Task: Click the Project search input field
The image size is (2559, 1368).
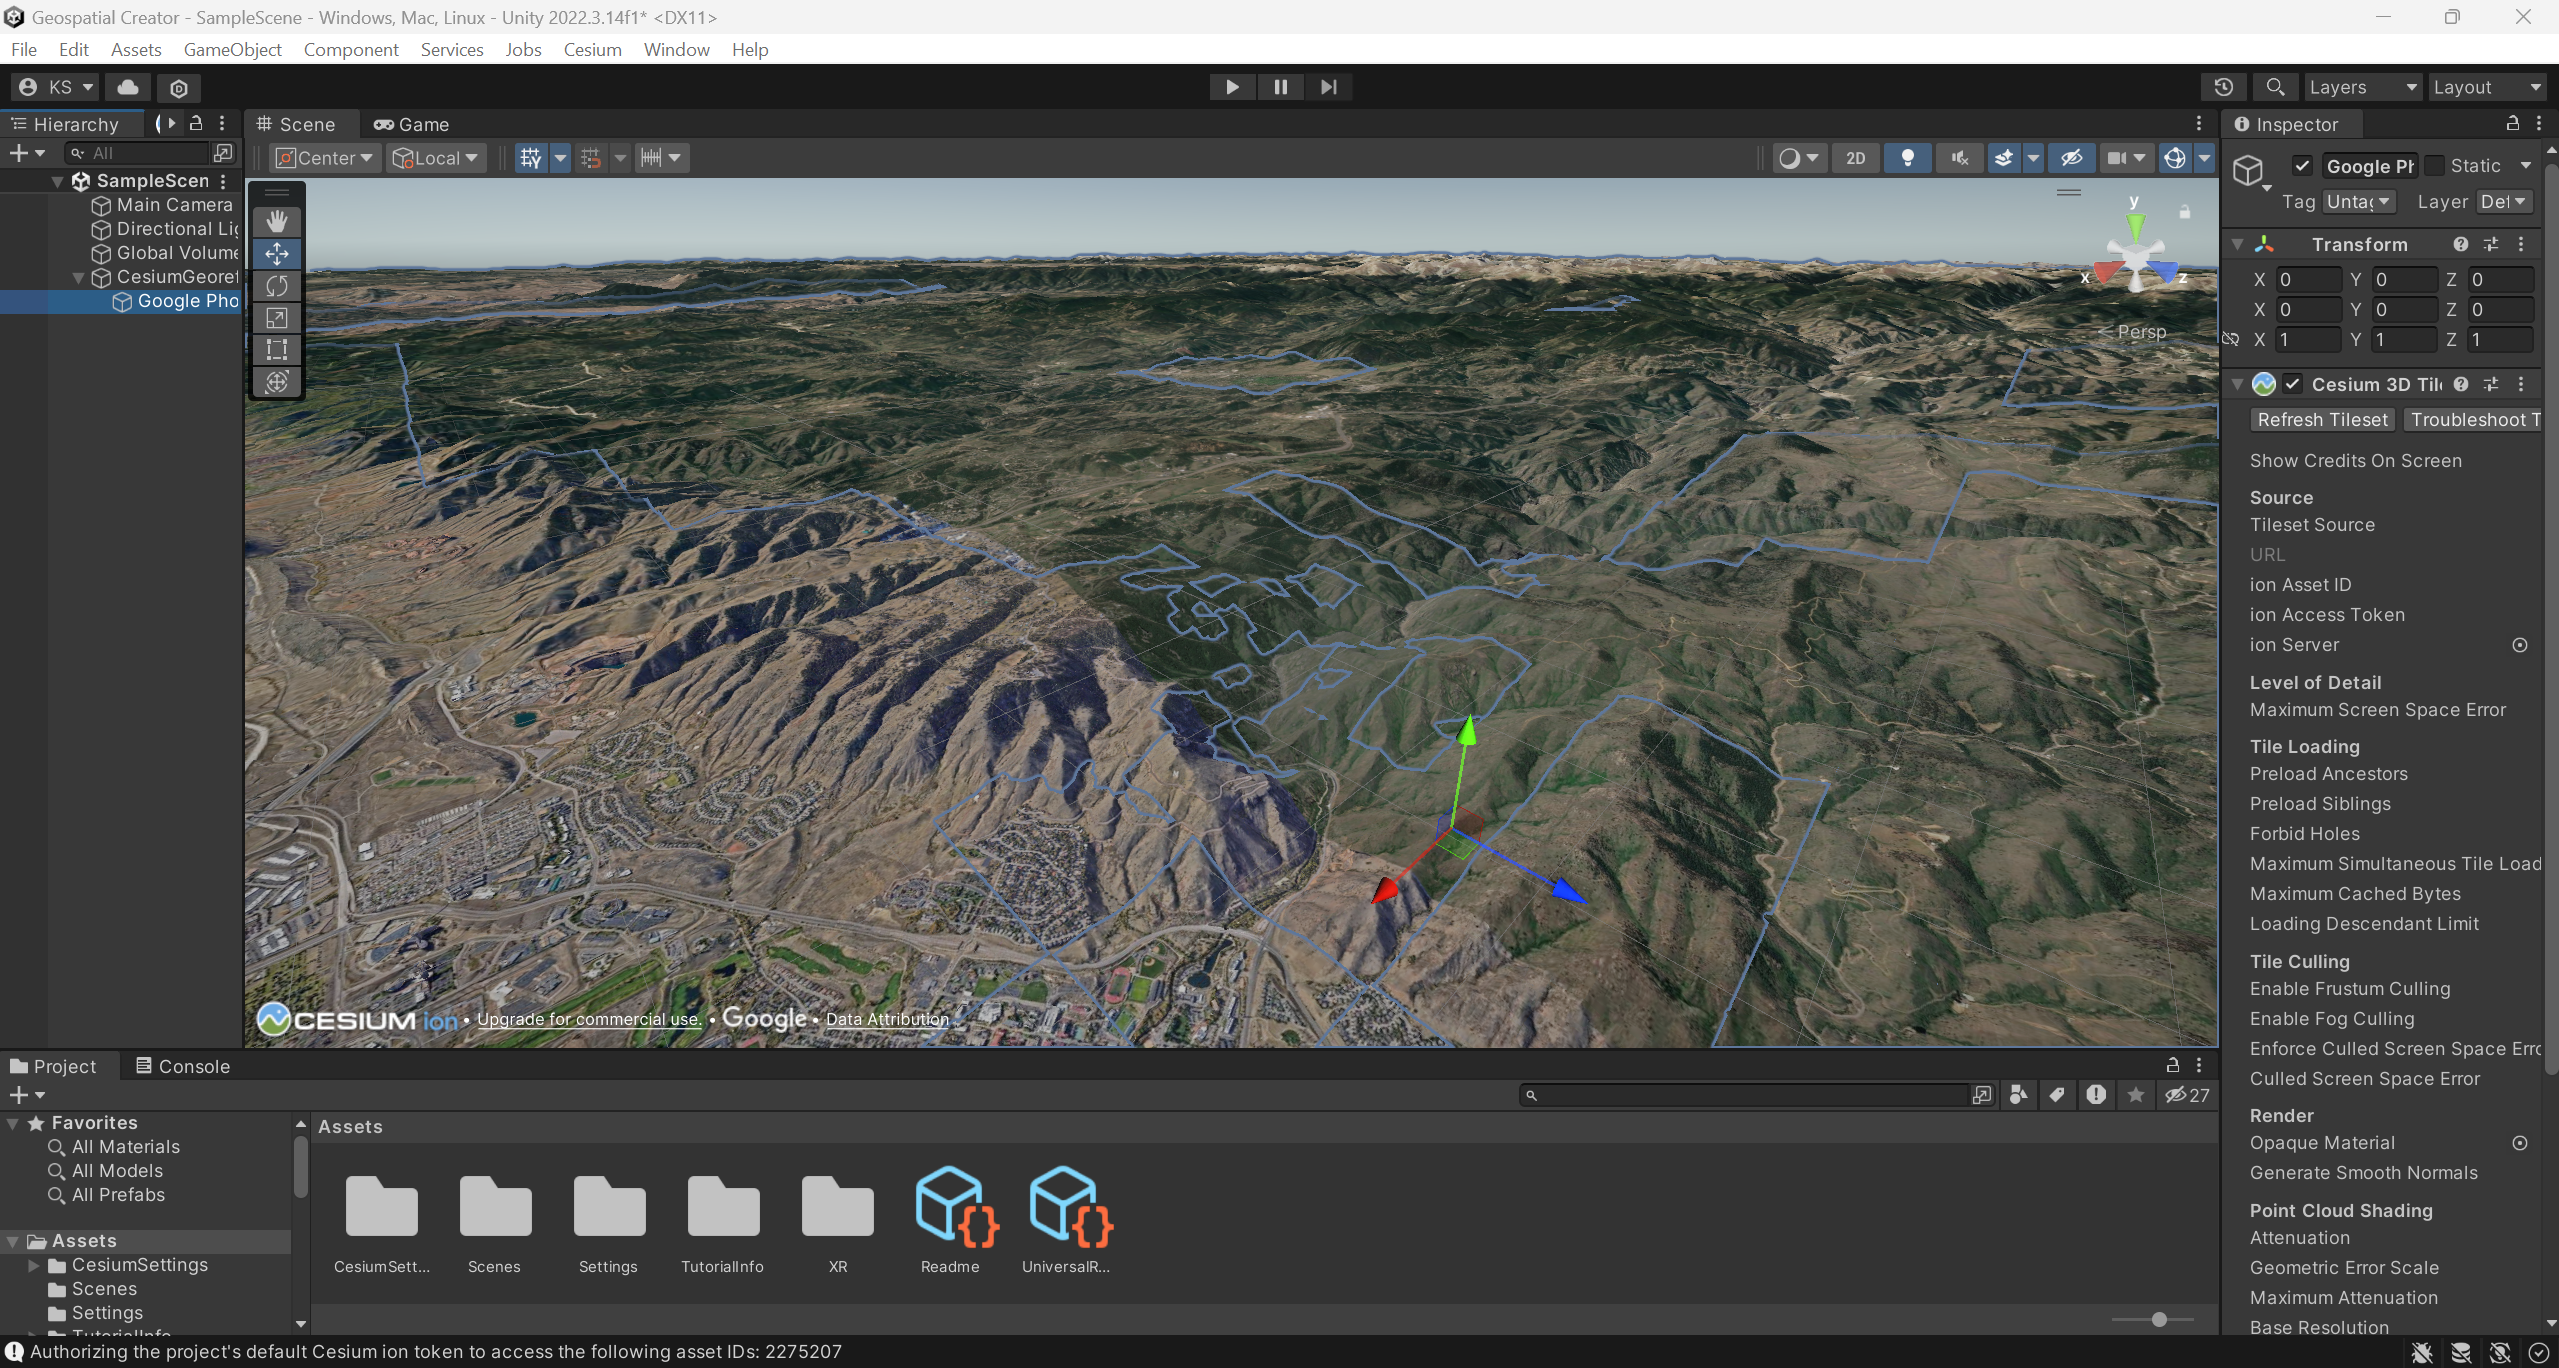Action: (1747, 1095)
